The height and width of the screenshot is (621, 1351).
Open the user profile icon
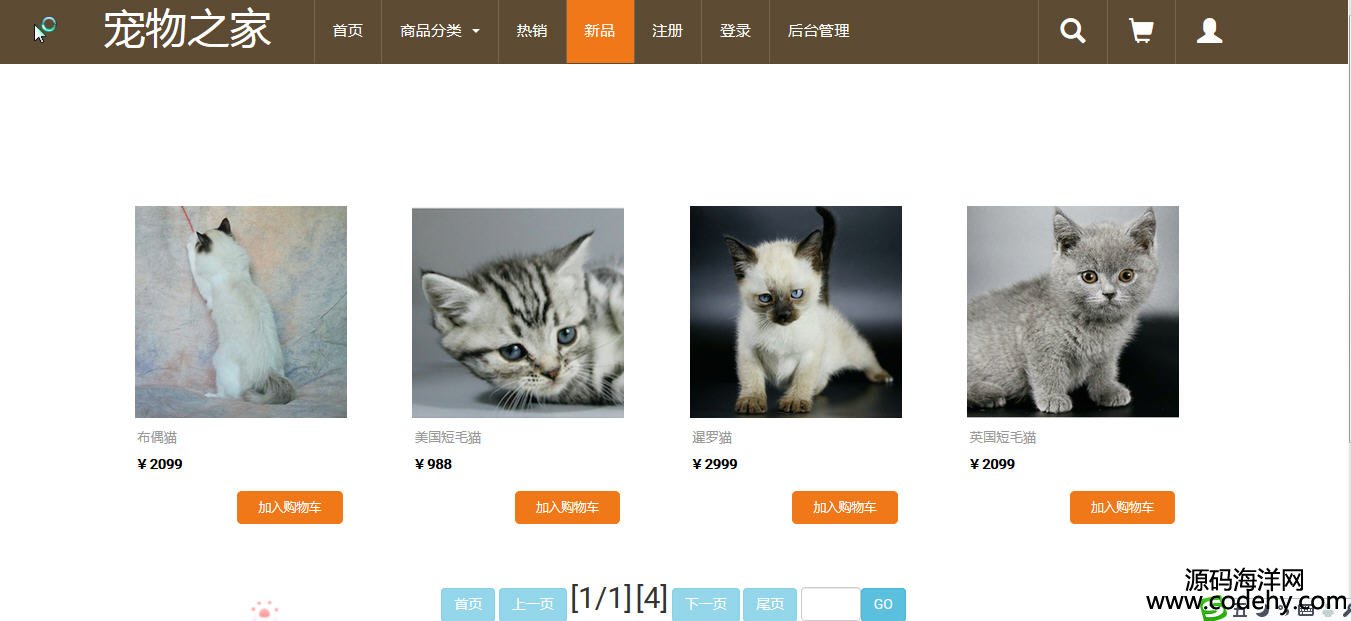click(1210, 31)
